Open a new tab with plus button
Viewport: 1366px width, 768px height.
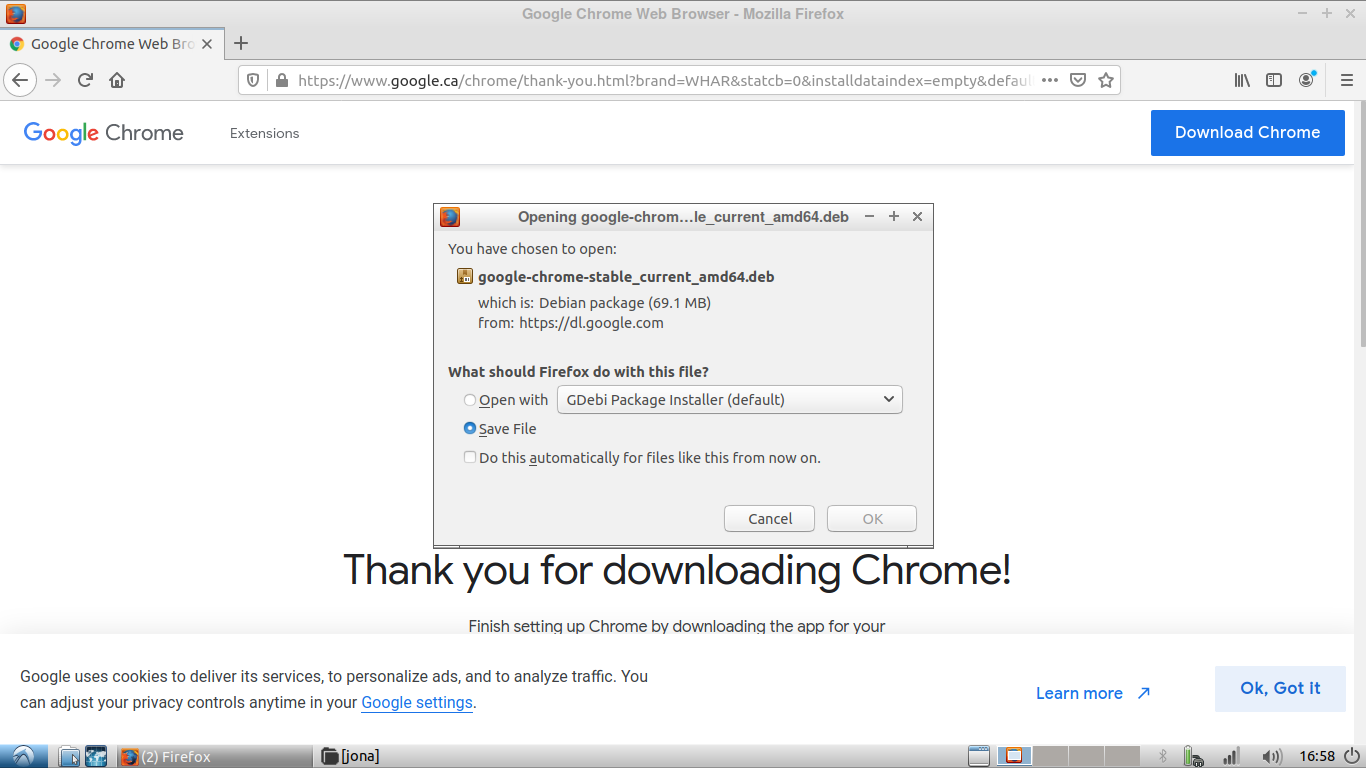(x=241, y=43)
